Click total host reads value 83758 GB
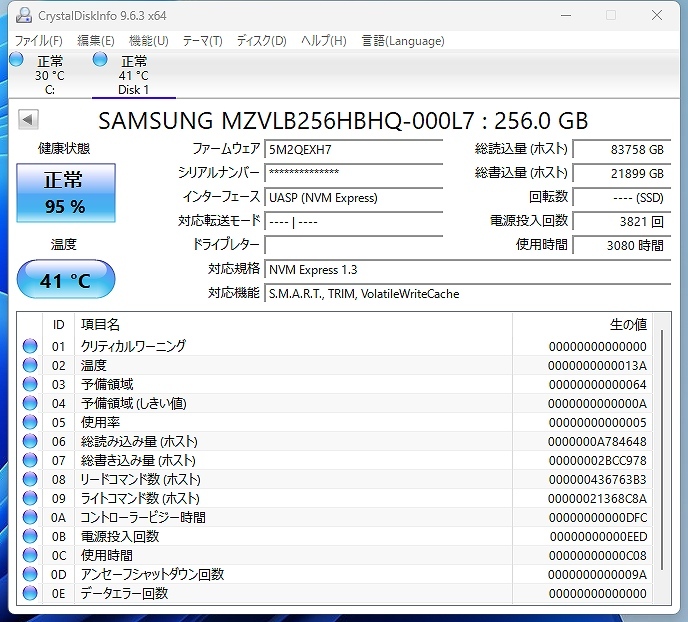 coord(622,150)
